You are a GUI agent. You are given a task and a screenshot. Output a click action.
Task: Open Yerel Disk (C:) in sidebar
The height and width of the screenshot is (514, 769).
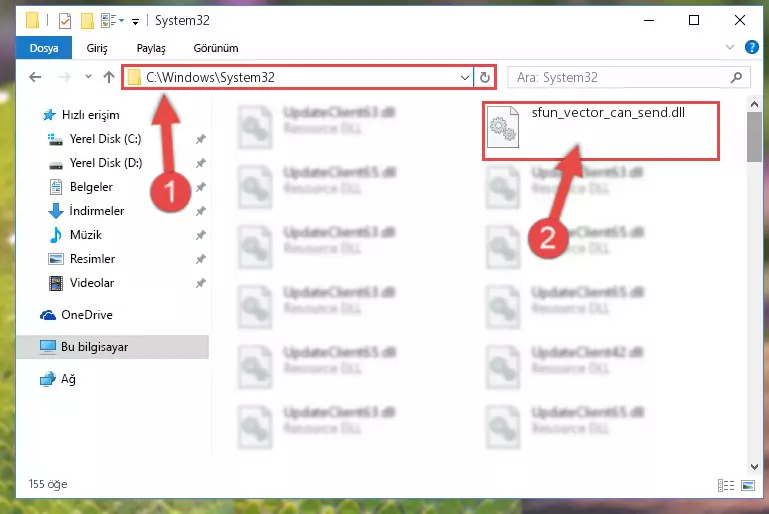(105, 139)
